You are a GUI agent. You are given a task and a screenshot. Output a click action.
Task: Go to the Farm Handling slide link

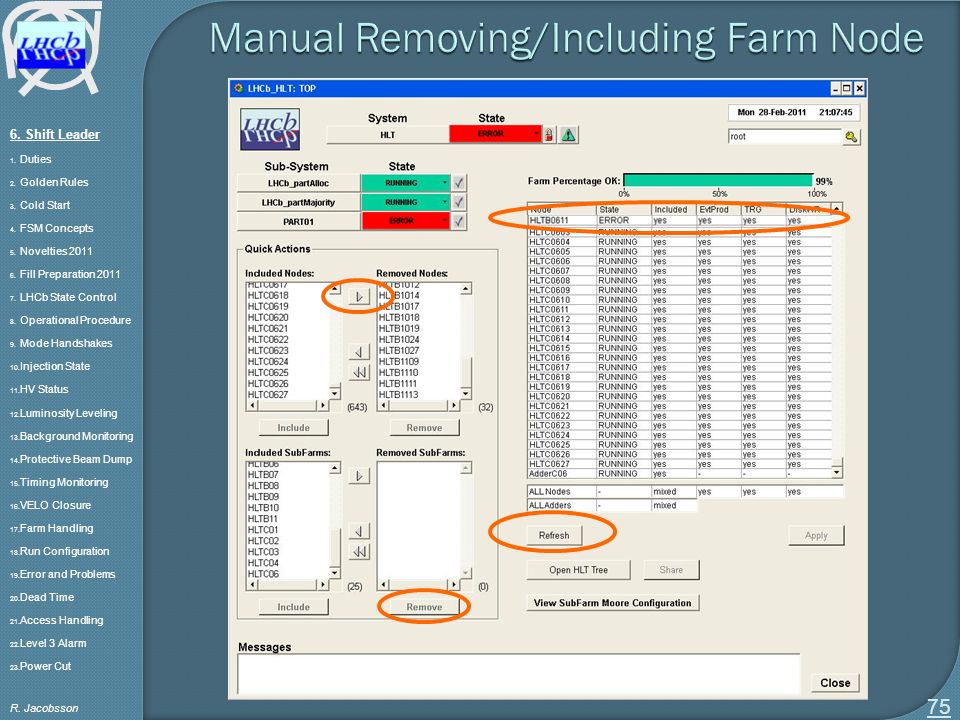(56, 528)
